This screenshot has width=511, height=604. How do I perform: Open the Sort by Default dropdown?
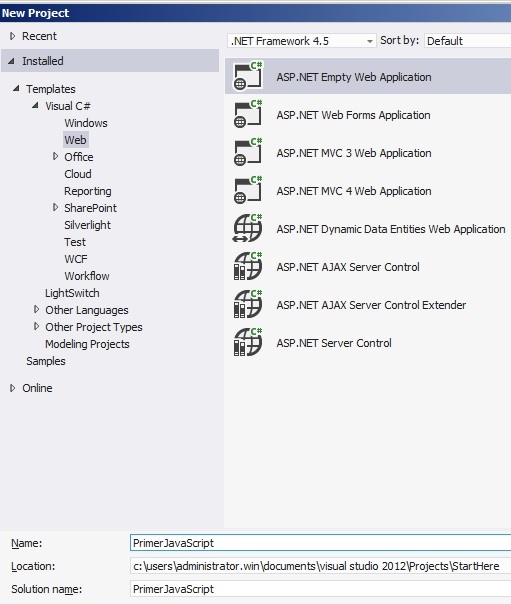[467, 41]
